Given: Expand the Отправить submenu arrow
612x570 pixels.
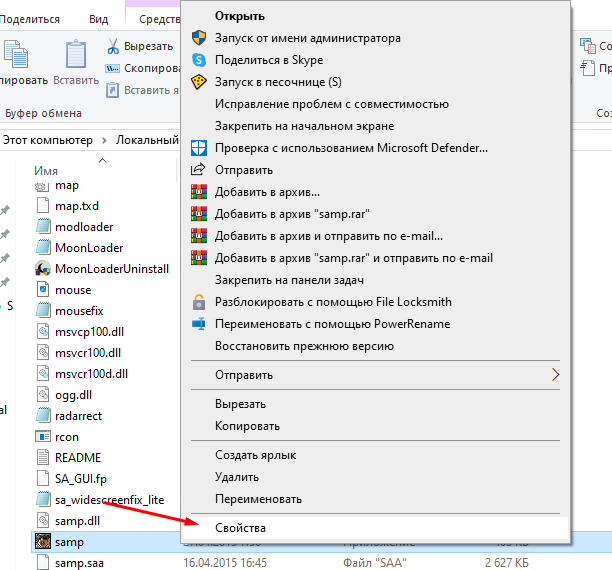Looking at the screenshot, I should coord(556,375).
